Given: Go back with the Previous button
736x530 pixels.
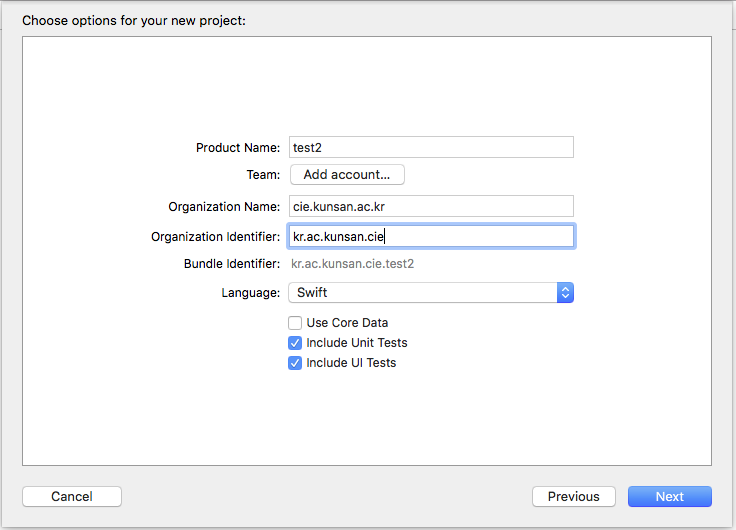Looking at the screenshot, I should coord(573,496).
